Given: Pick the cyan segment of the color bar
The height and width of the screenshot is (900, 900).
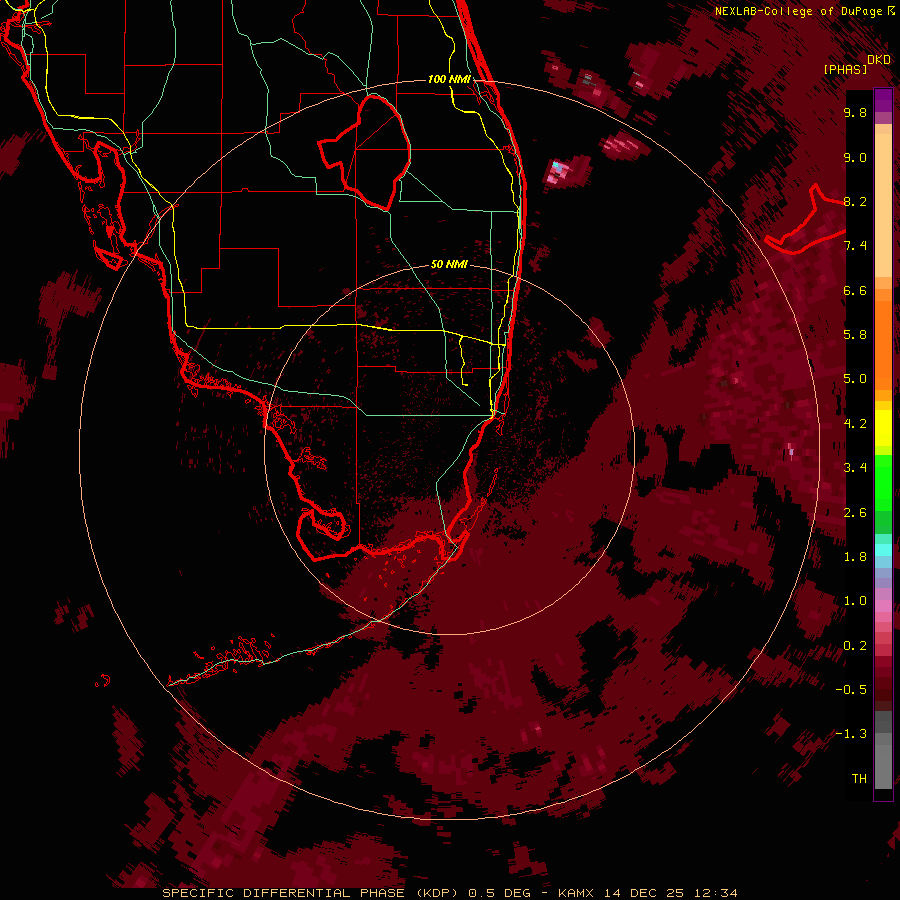Looking at the screenshot, I should (883, 549).
